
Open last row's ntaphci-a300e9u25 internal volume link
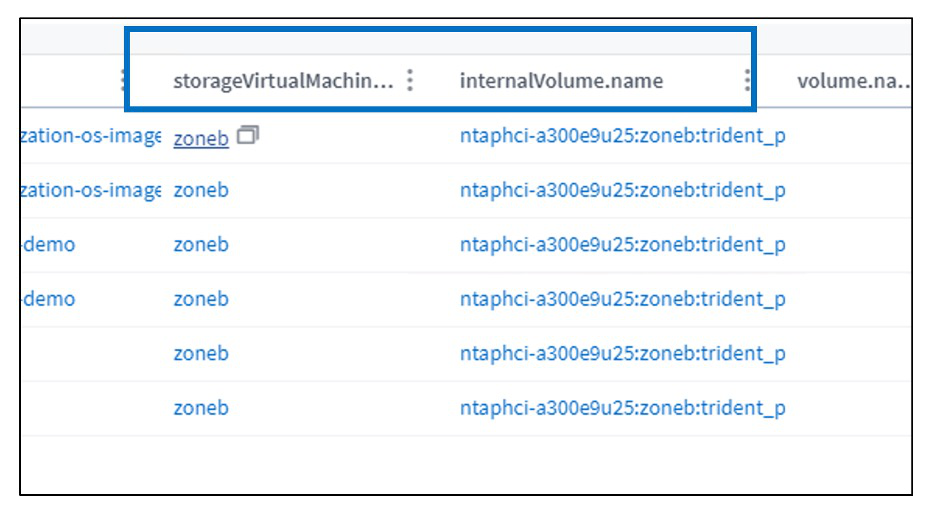pos(622,408)
